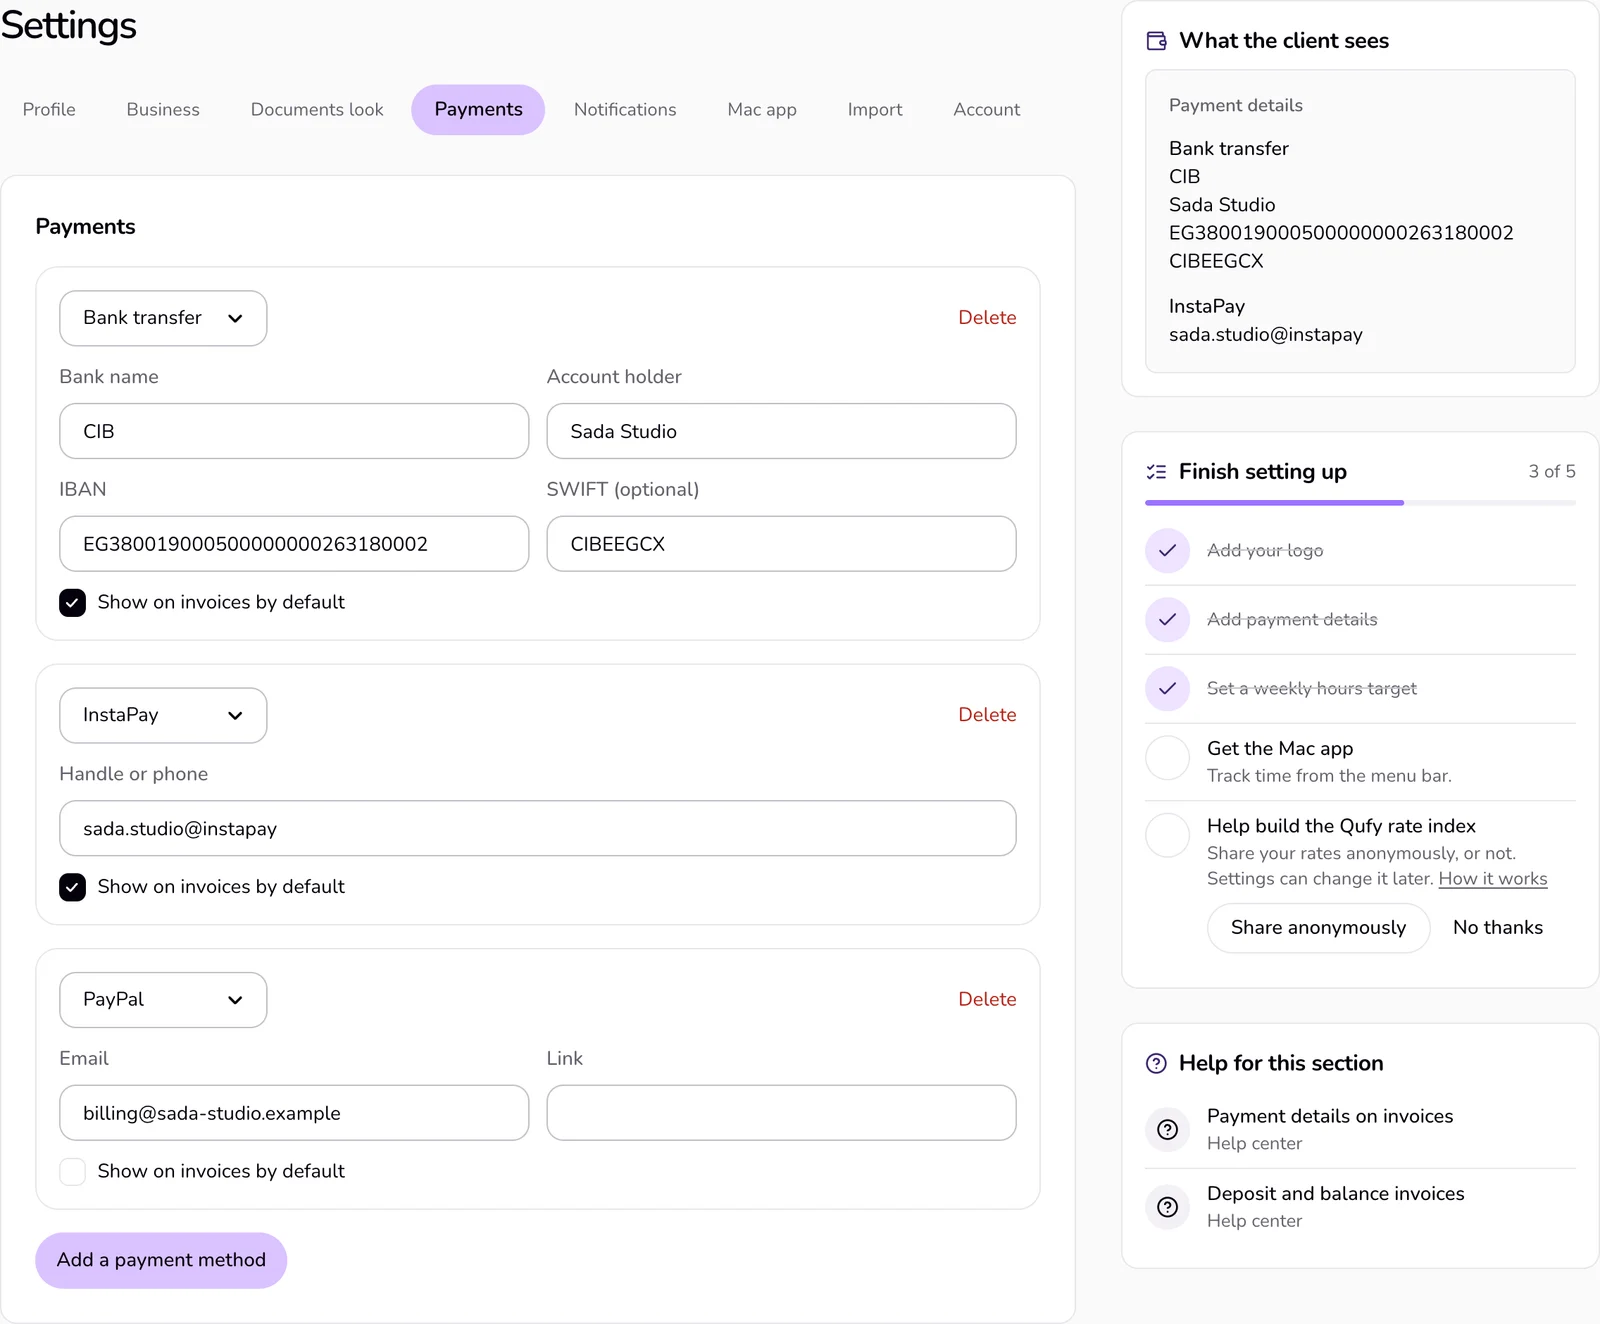Switch to the Profile tab
1600x1324 pixels.
tap(49, 110)
